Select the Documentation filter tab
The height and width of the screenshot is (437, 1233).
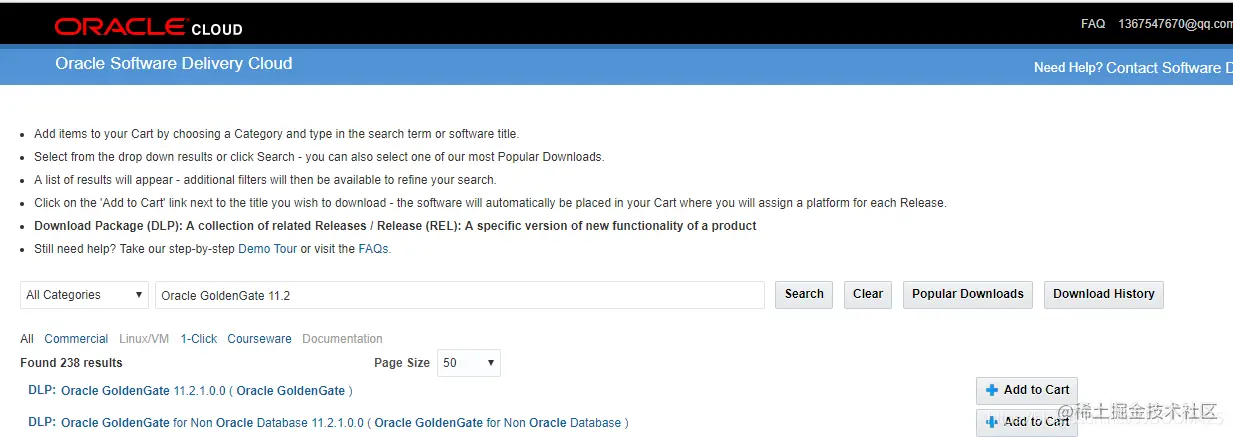pos(343,339)
